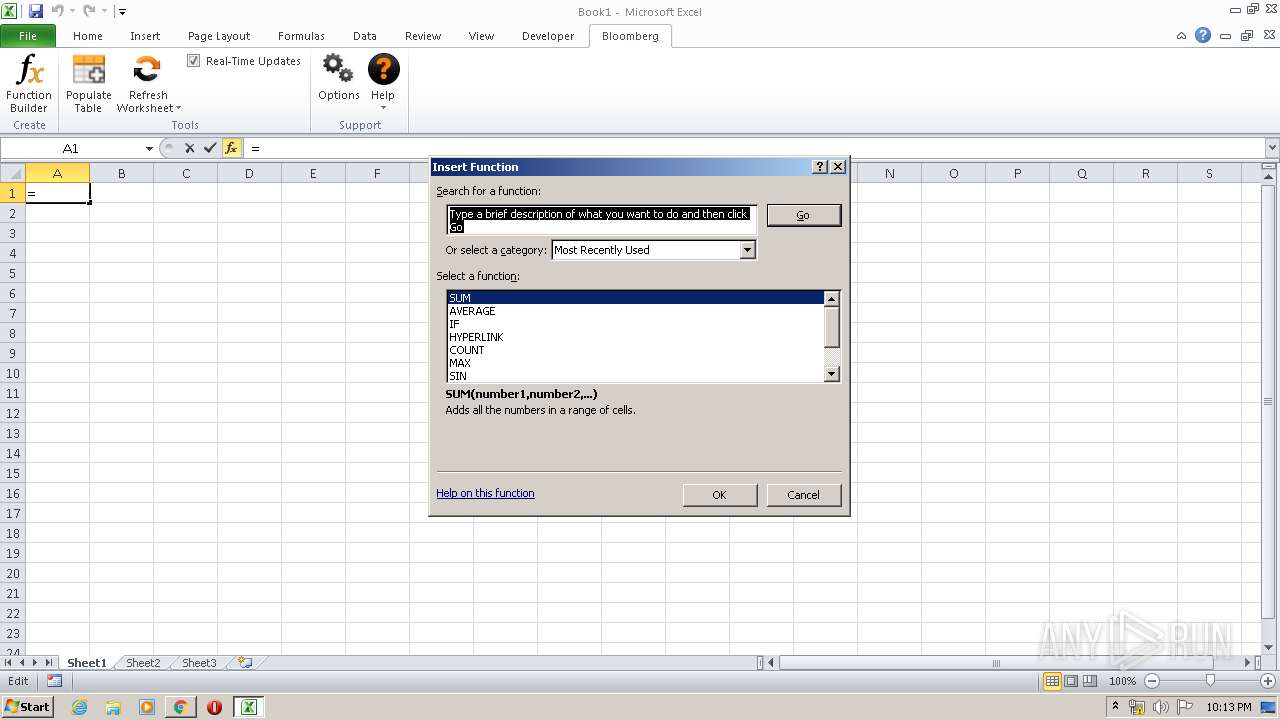
Task: Click the Excel Help question icon
Action: pyautogui.click(x=1203, y=35)
